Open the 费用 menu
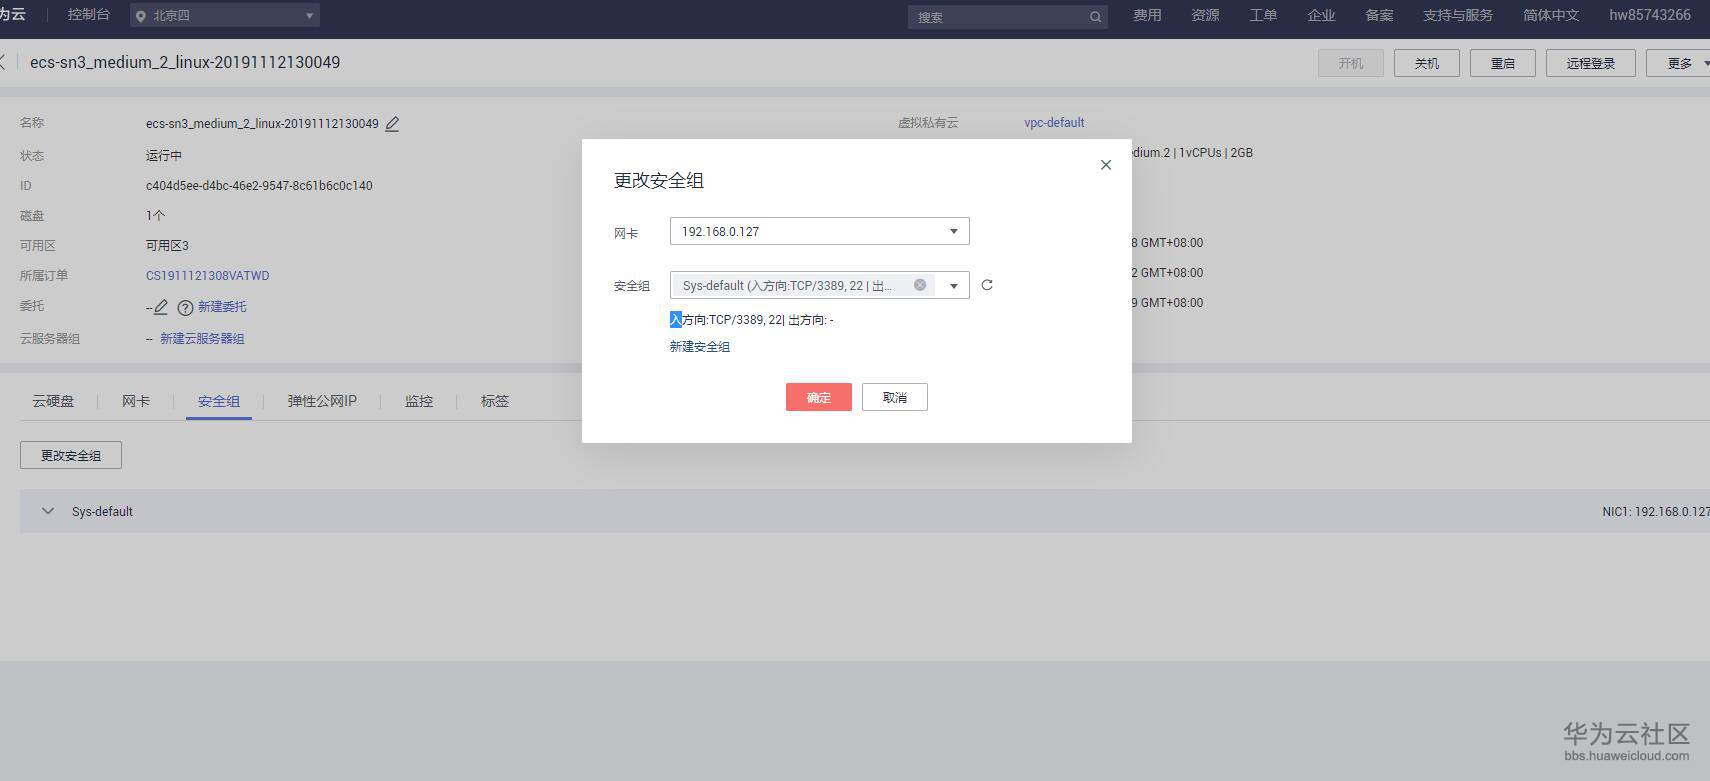 1147,15
